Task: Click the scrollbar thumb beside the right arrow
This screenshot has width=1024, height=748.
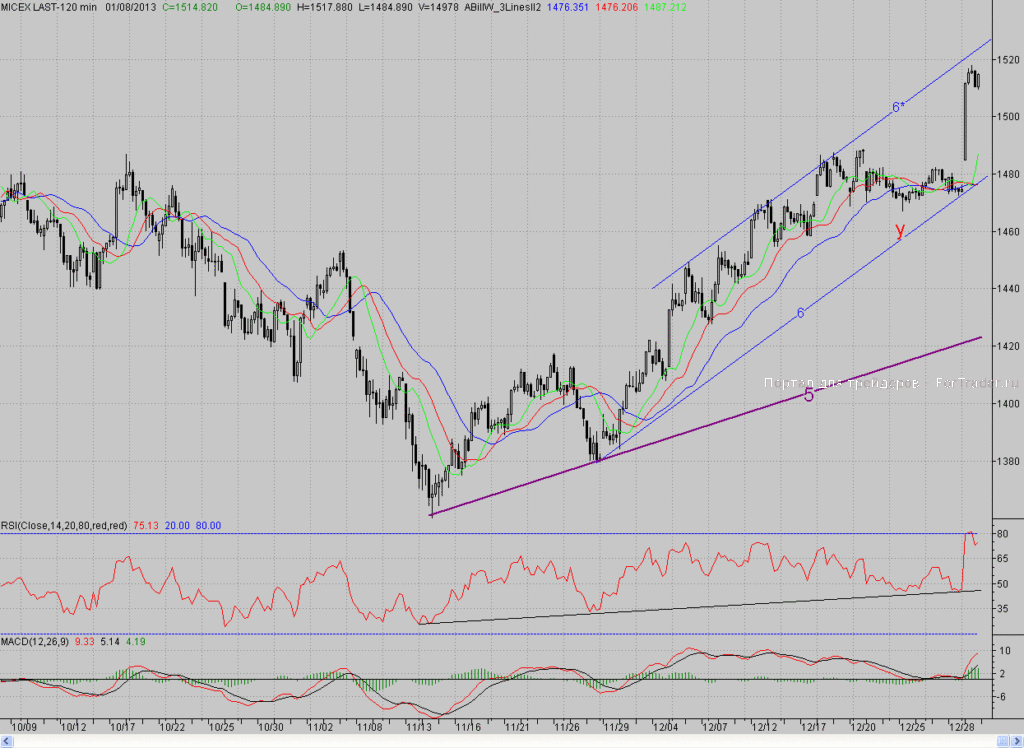Action: (1003, 740)
